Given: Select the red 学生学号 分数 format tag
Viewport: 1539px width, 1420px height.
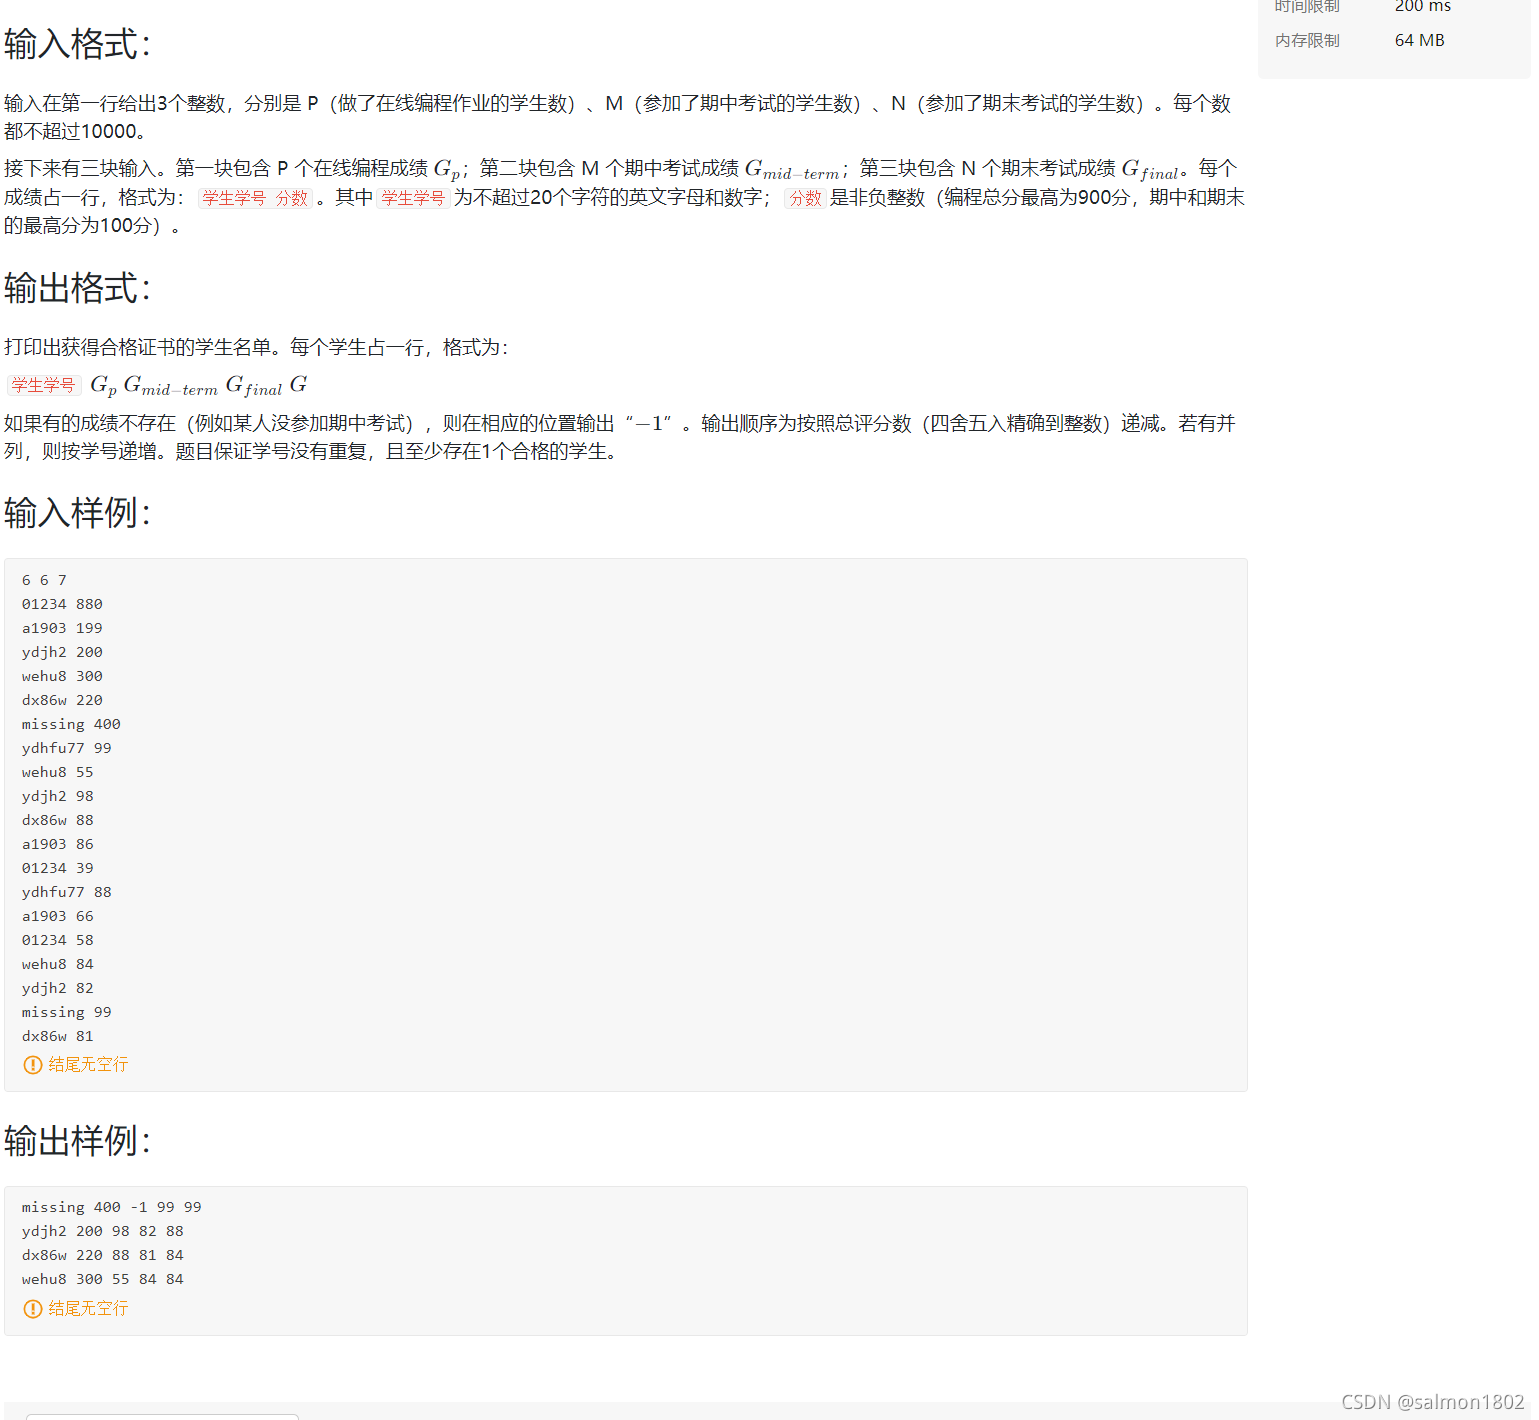Looking at the screenshot, I should pyautogui.click(x=253, y=198).
